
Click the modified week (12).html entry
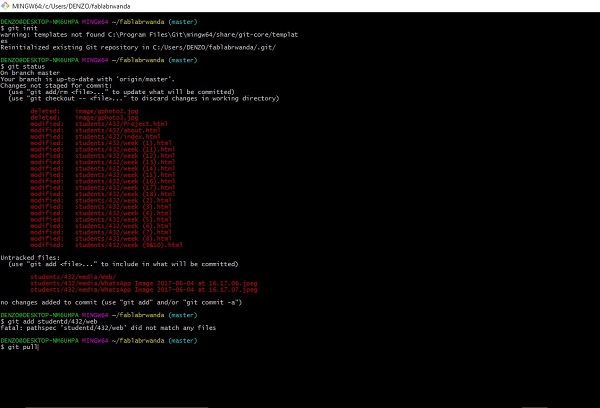(x=103, y=156)
